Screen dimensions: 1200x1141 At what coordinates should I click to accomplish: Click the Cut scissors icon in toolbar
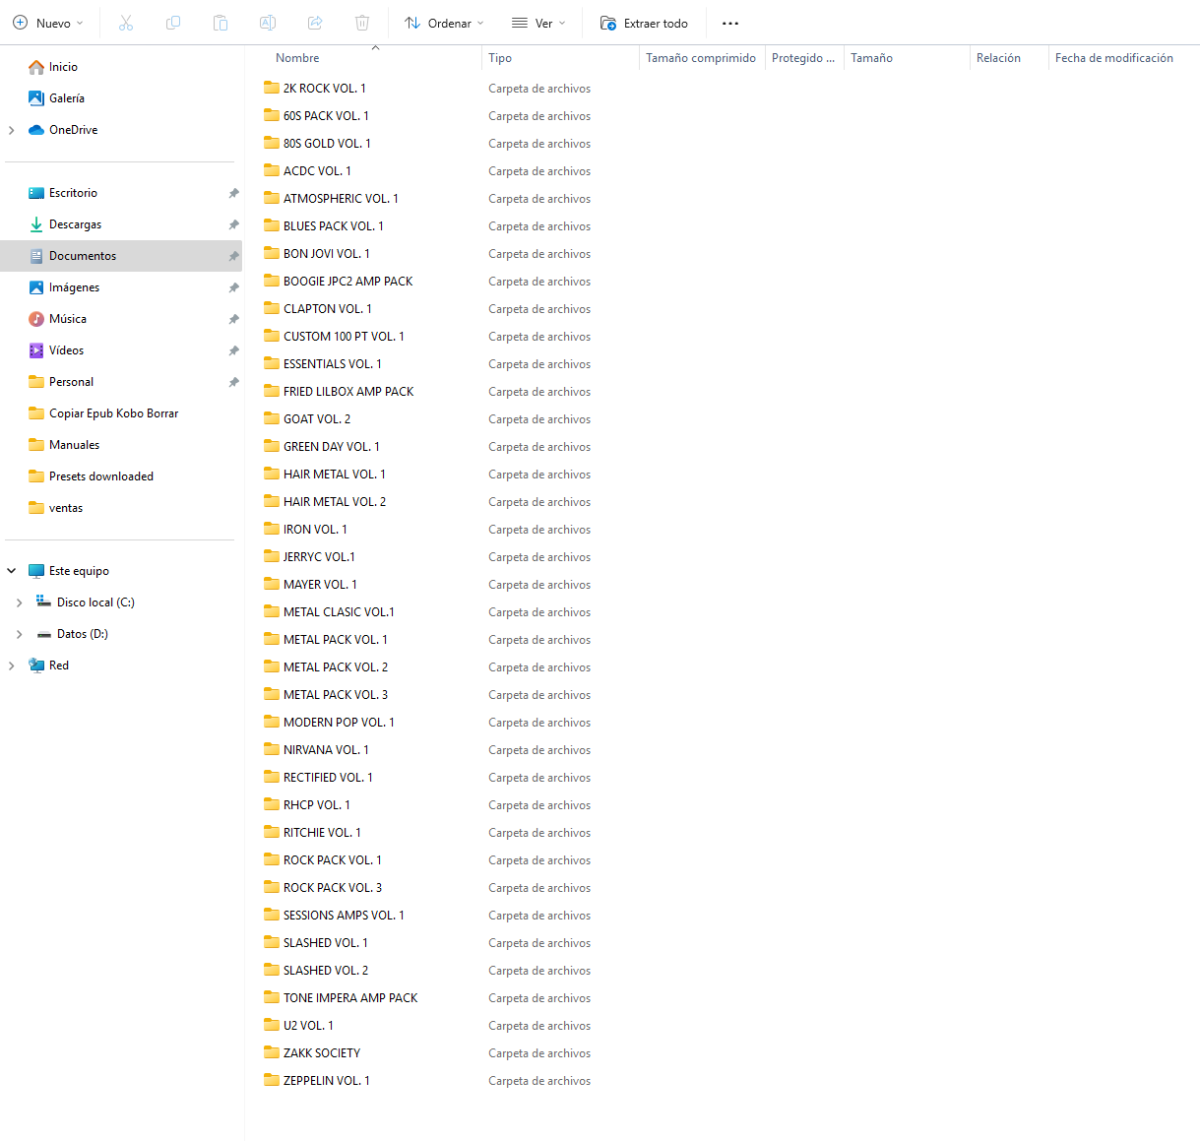(126, 23)
